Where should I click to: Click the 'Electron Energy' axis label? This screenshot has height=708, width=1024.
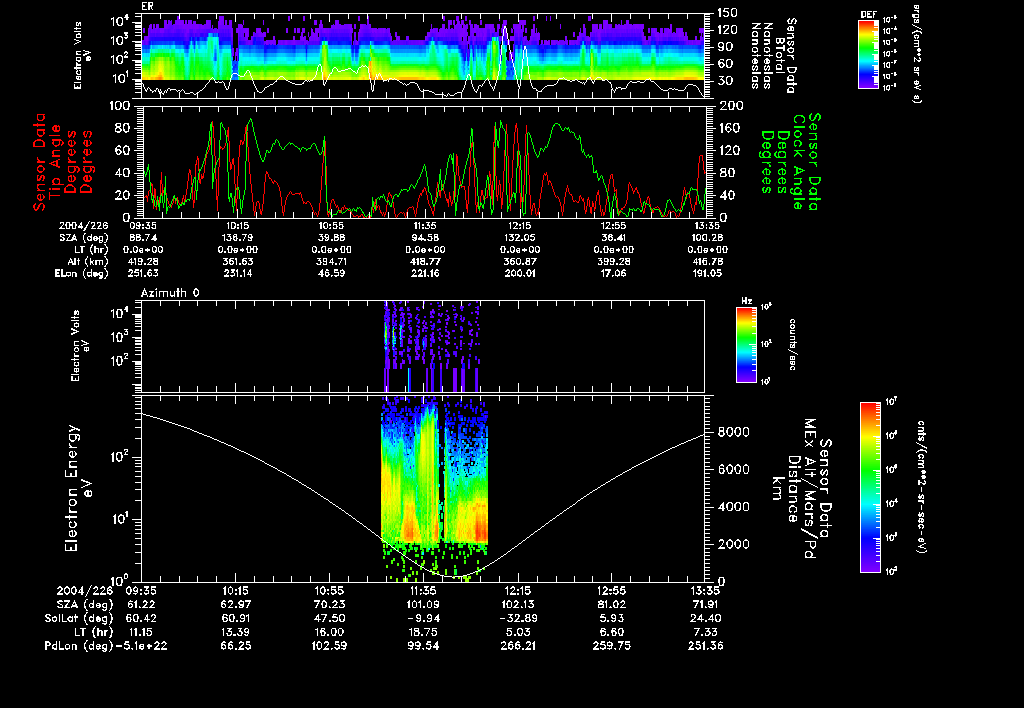point(72,489)
